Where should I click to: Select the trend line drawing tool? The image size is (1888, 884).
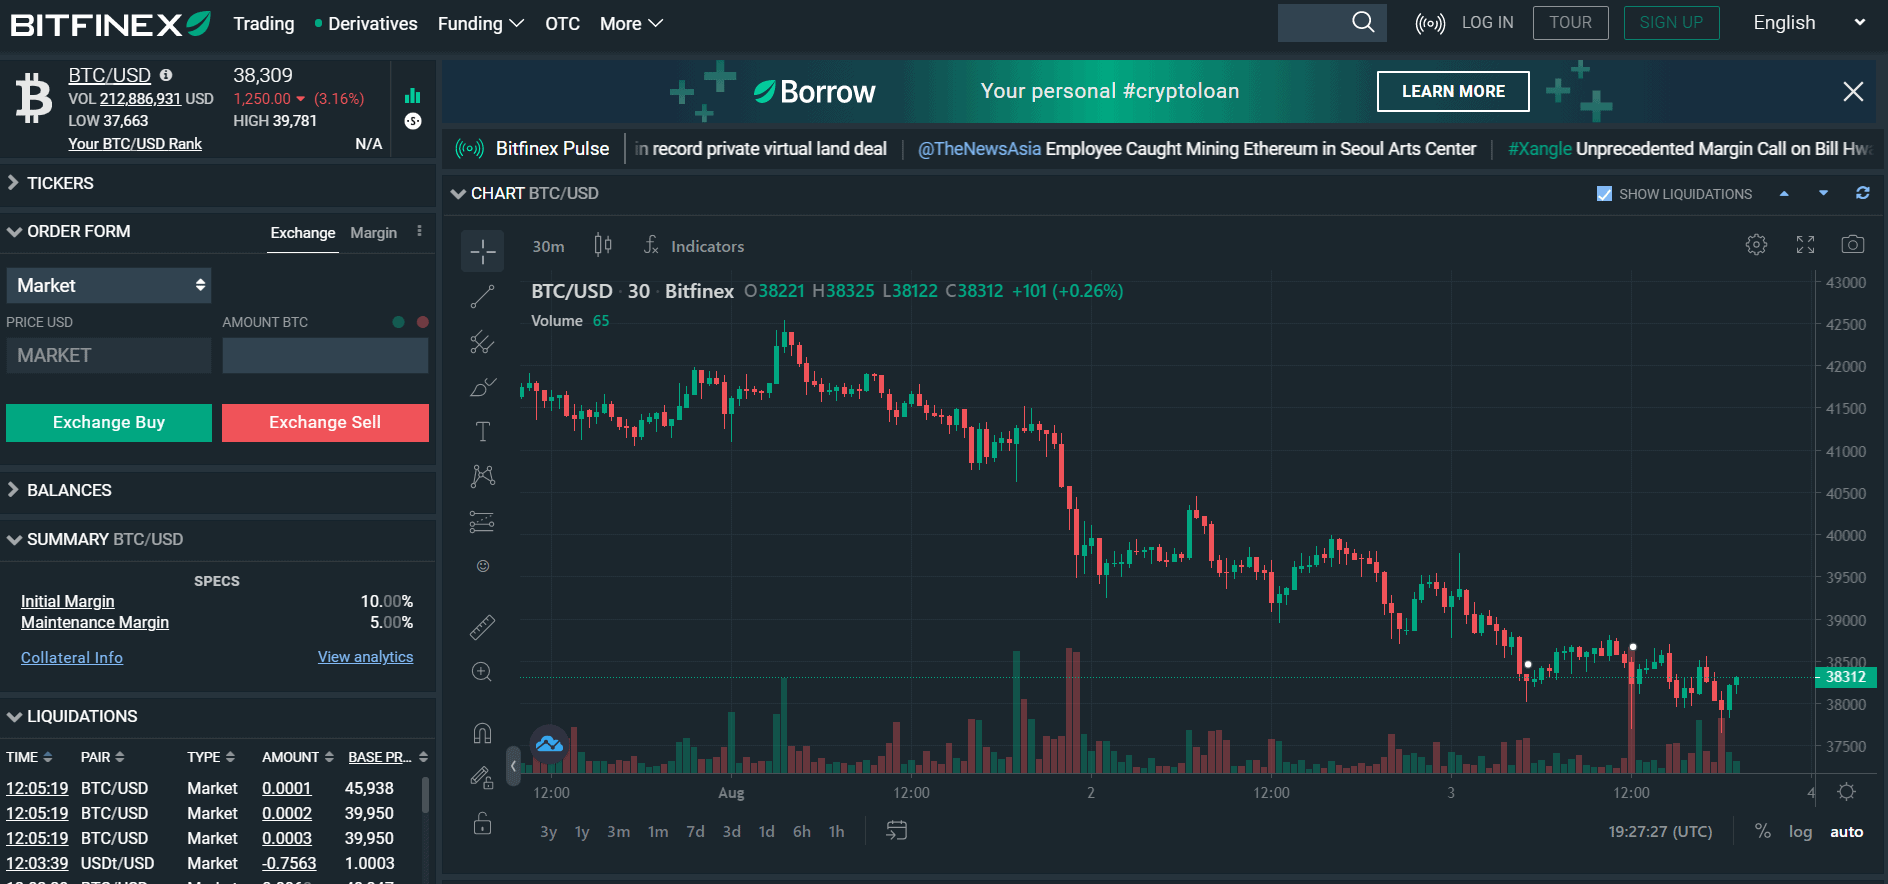(482, 296)
